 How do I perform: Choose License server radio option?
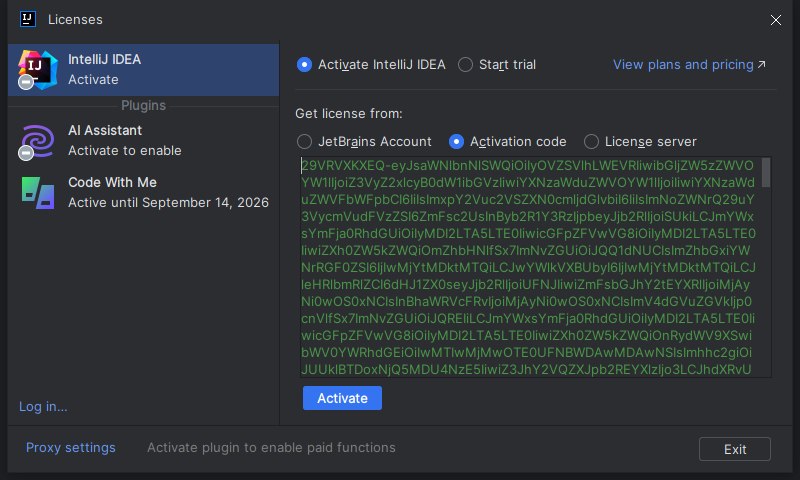(x=592, y=142)
